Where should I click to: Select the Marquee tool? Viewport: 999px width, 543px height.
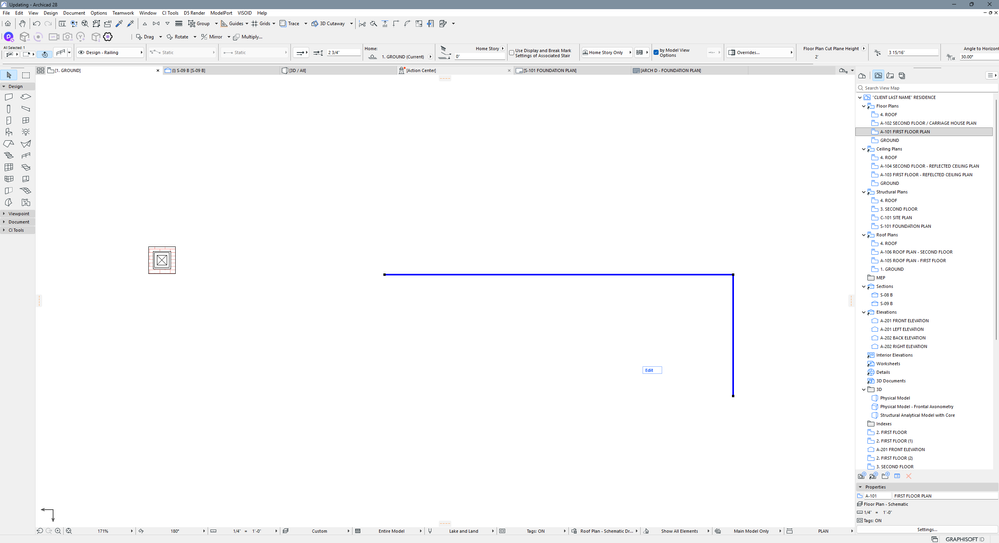click(x=26, y=75)
